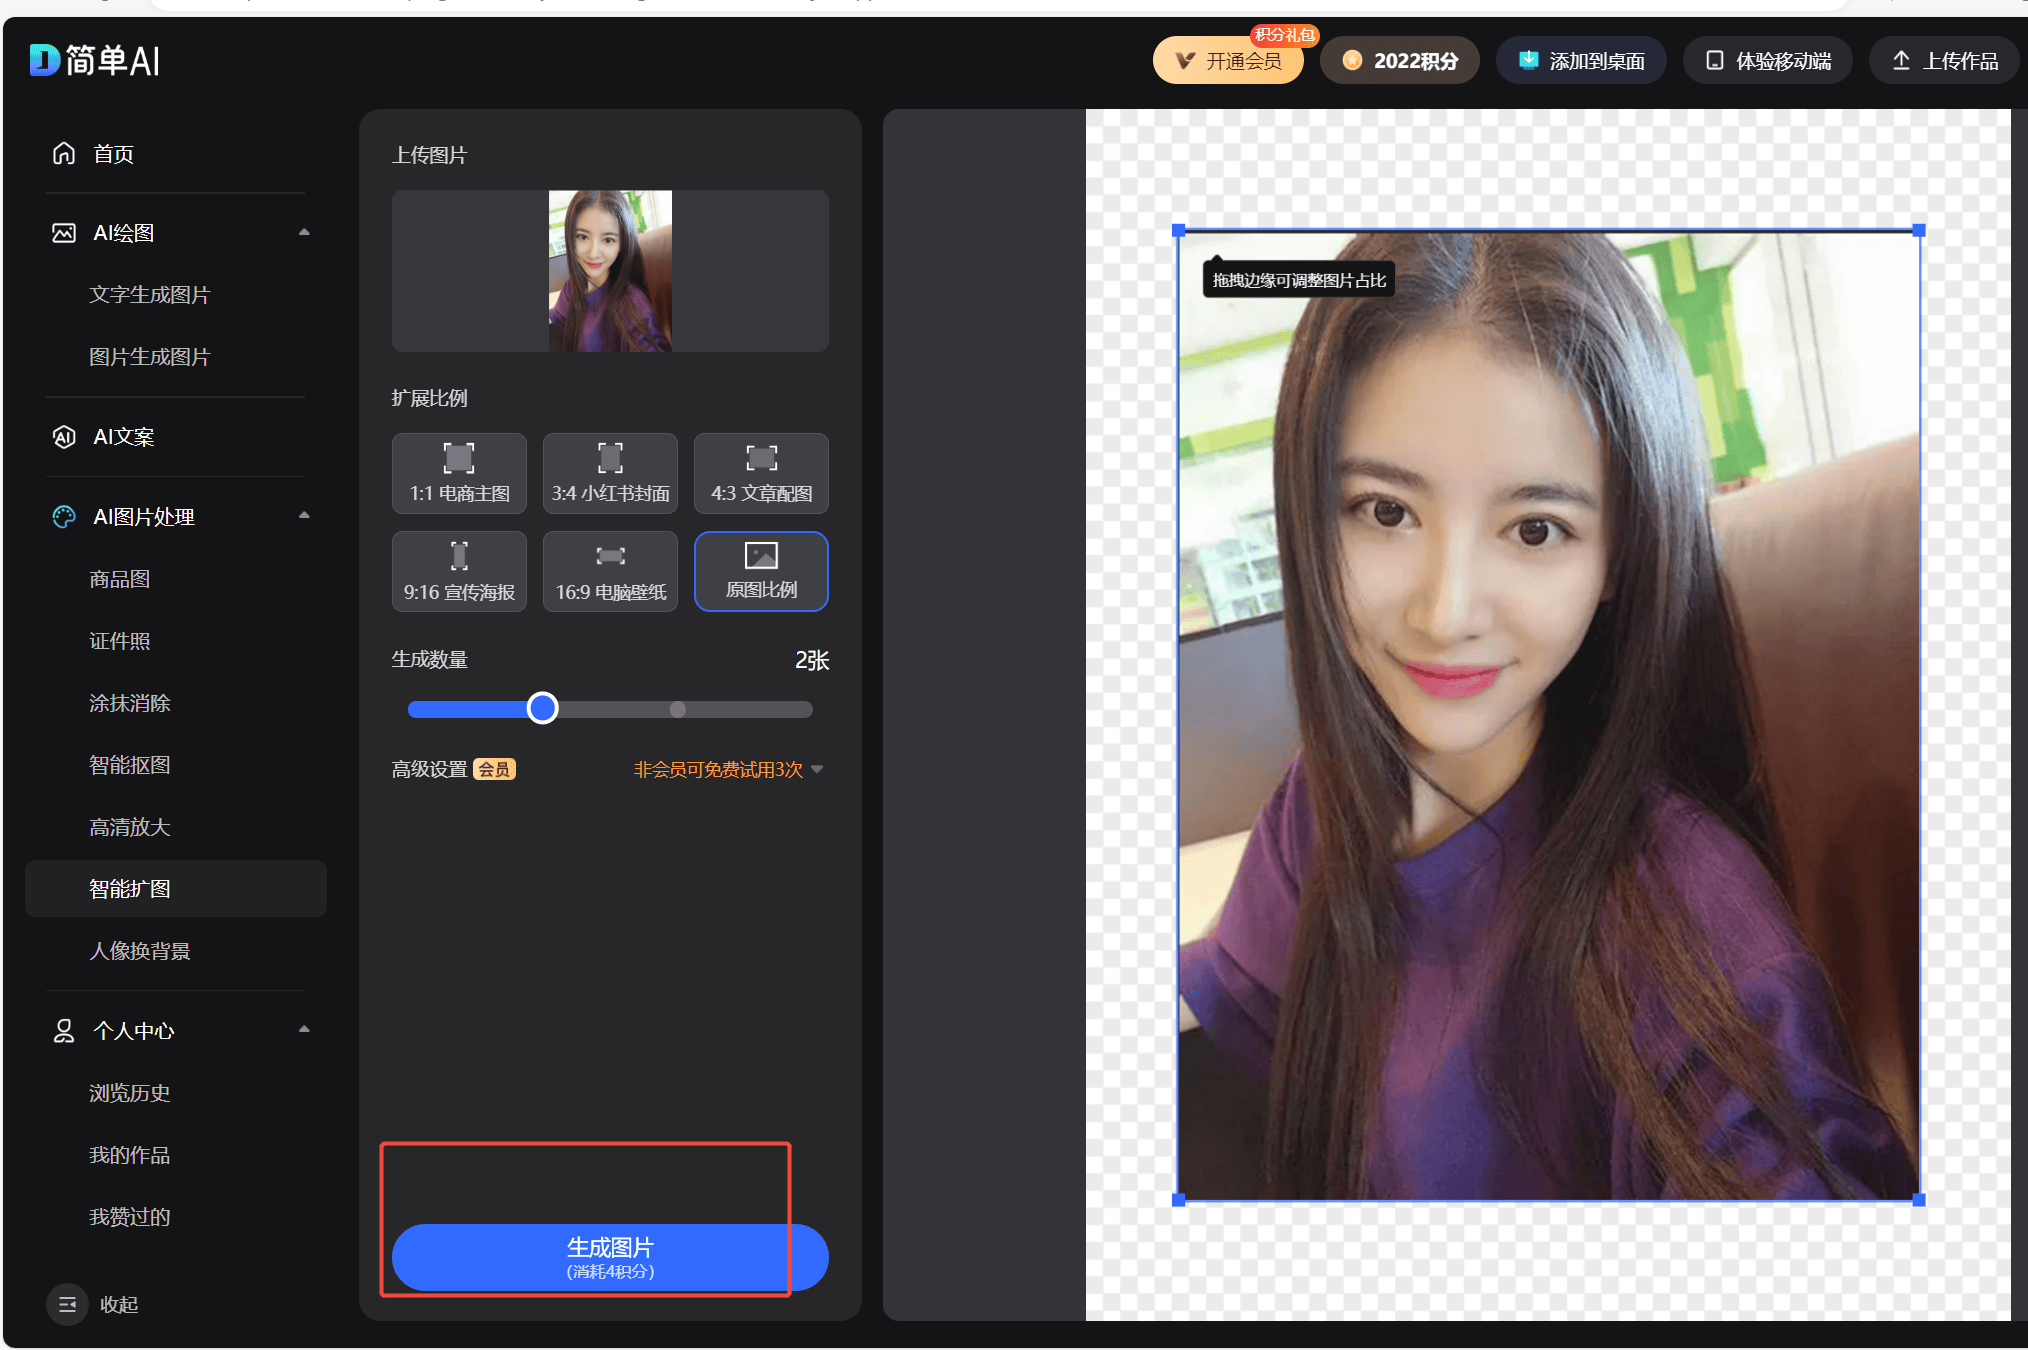Click the 2022积分 coin icon
Image resolution: width=2028 pixels, height=1350 pixels.
pyautogui.click(x=1352, y=61)
